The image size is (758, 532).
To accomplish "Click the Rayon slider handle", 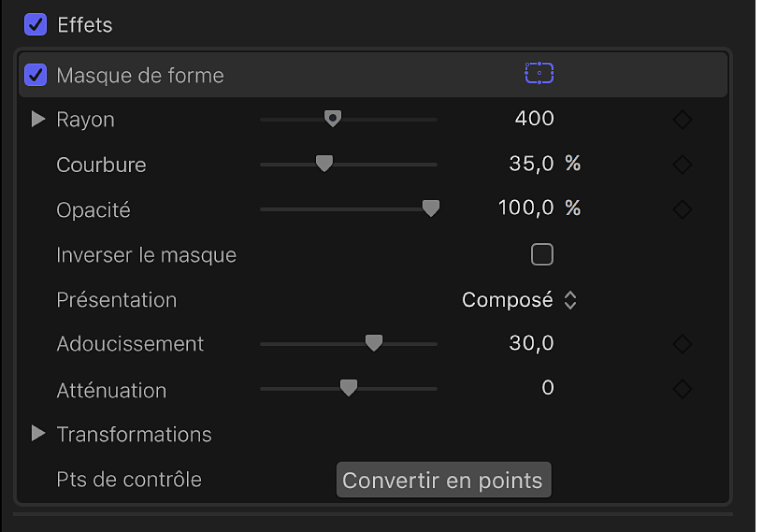I will [x=333, y=119].
